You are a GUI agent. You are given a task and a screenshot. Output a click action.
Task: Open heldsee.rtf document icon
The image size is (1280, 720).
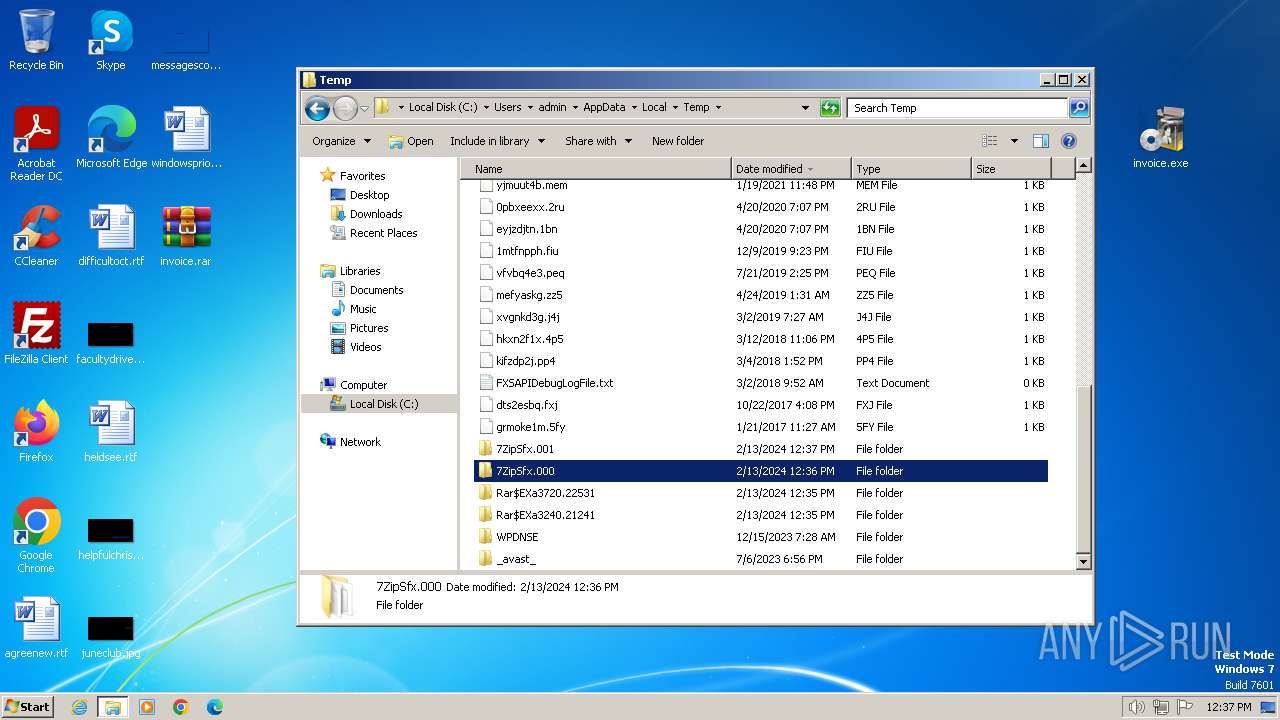(x=111, y=431)
